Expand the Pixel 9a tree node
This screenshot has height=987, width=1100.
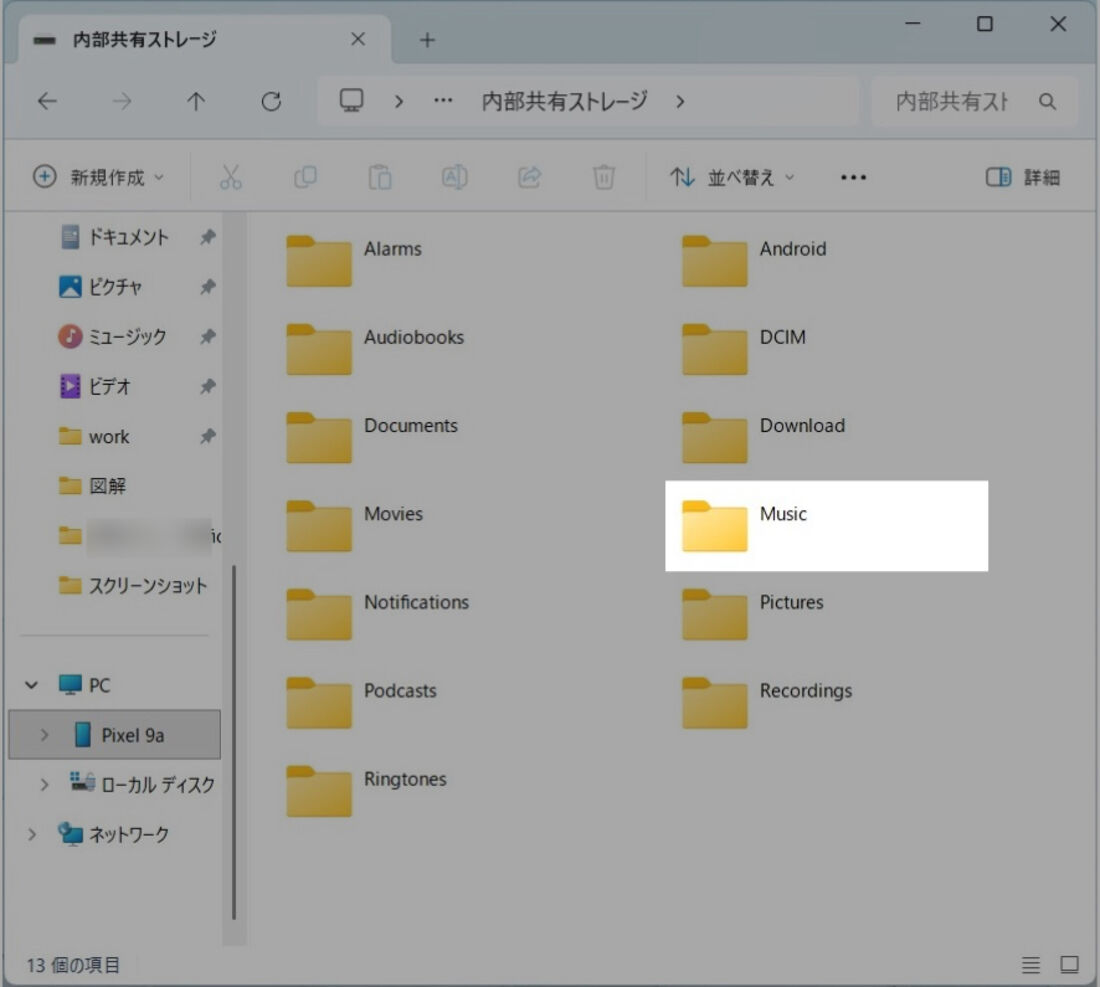click(x=44, y=734)
